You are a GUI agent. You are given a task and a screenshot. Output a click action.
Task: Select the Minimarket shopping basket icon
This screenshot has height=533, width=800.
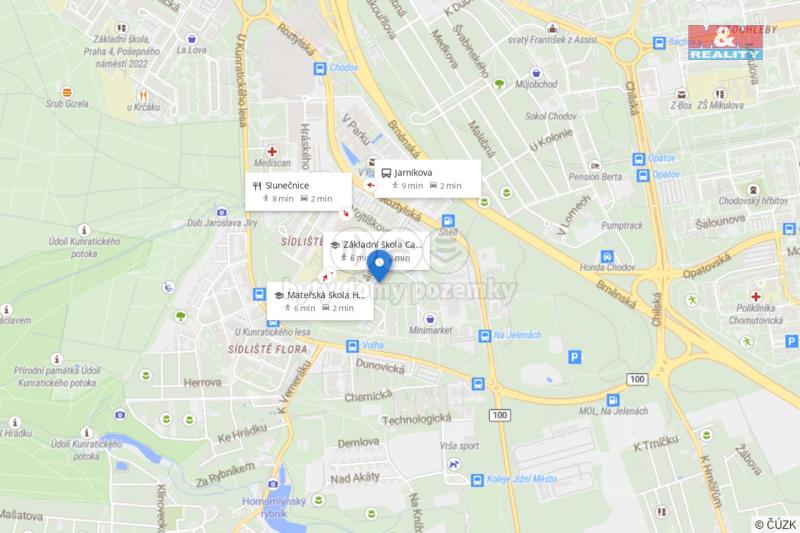(x=430, y=319)
